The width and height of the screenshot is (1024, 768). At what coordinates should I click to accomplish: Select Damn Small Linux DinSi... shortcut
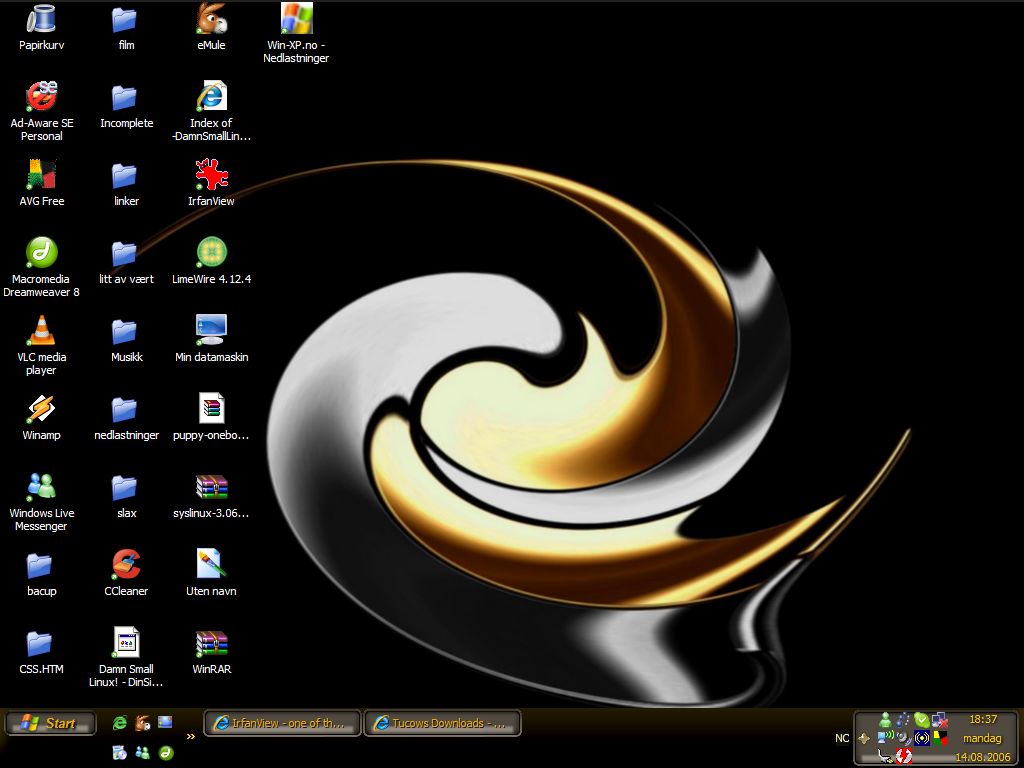point(126,658)
